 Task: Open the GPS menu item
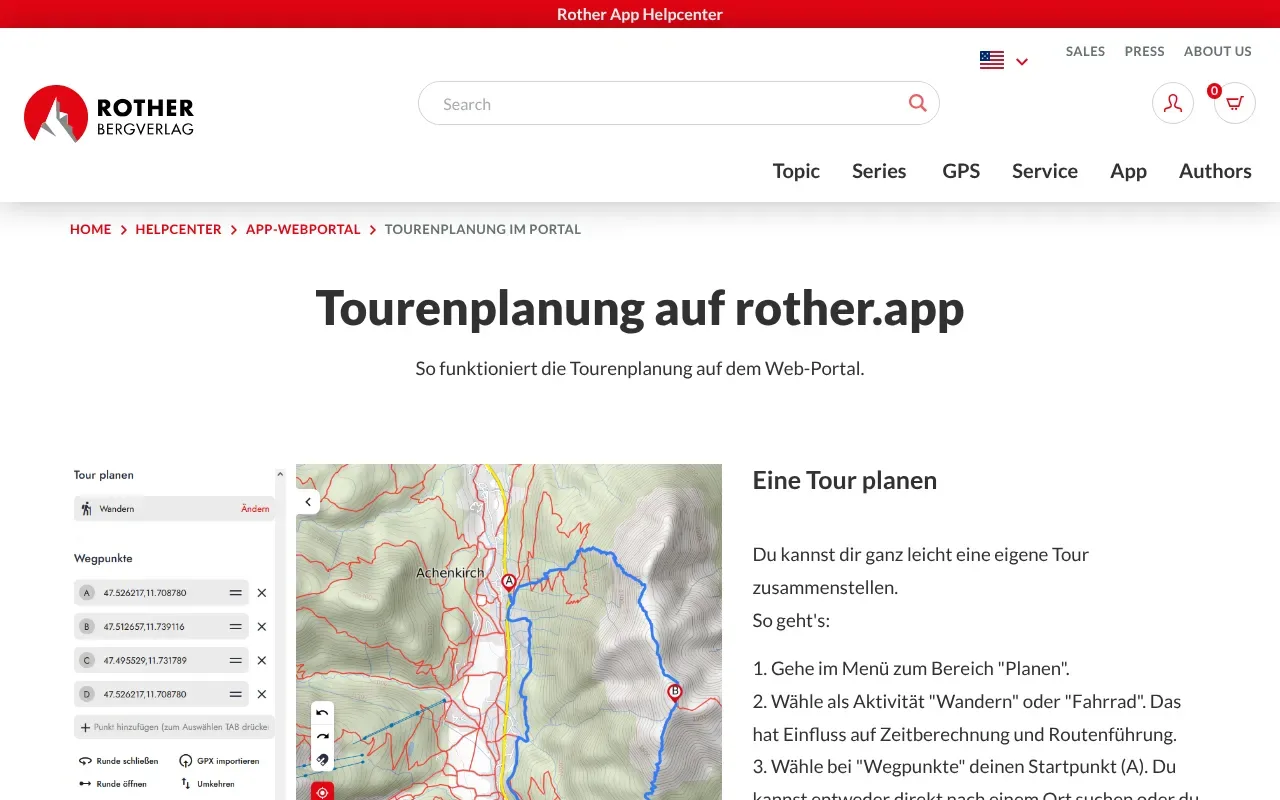tap(961, 170)
